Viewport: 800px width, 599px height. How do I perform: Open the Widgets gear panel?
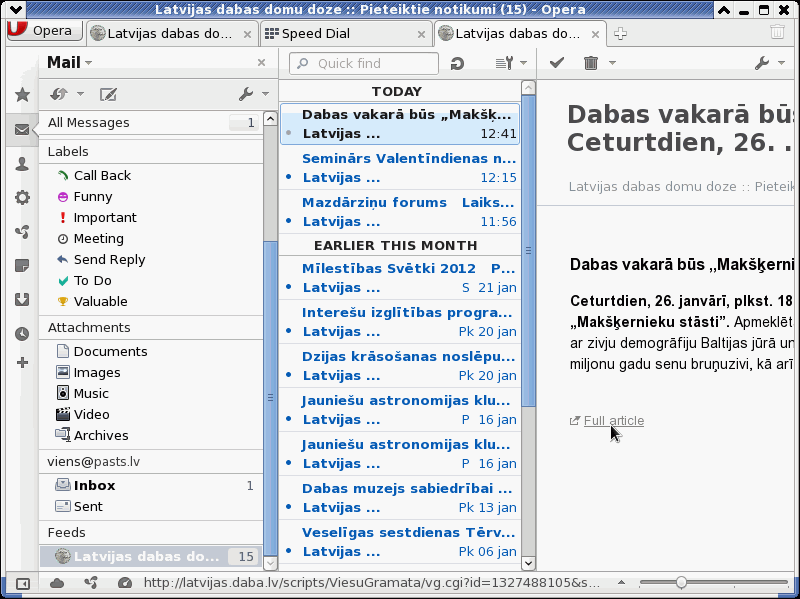(22, 197)
